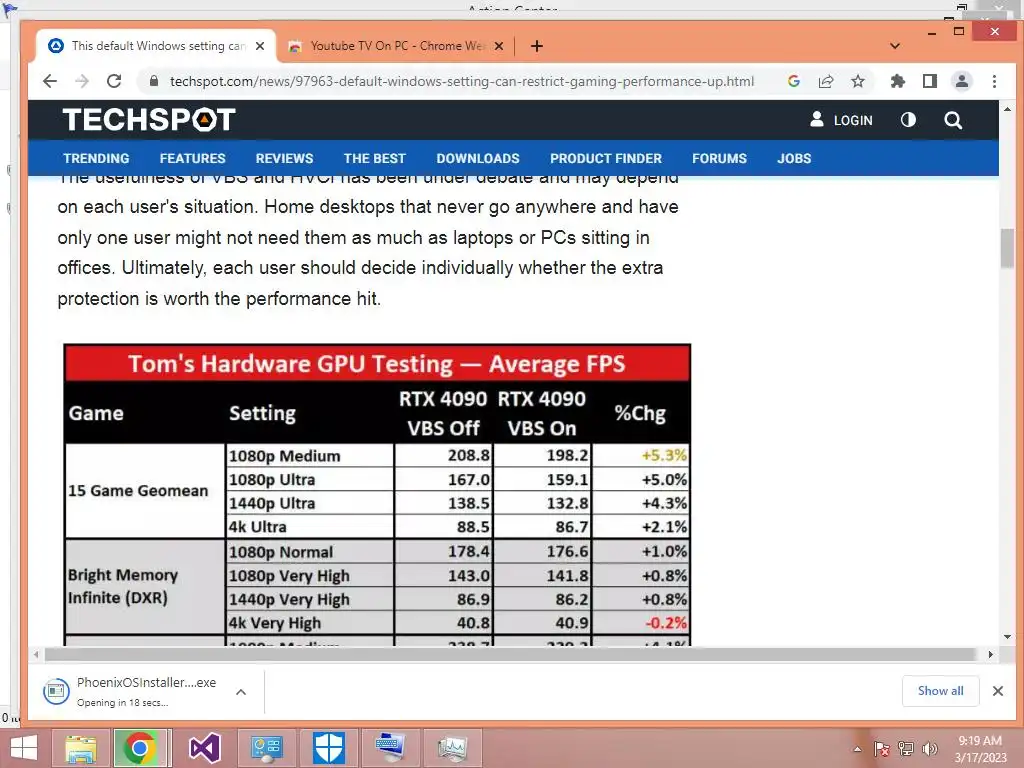The height and width of the screenshot is (768, 1024).
Task: Open the performance monitor taskbar icon
Action: [x=453, y=748]
